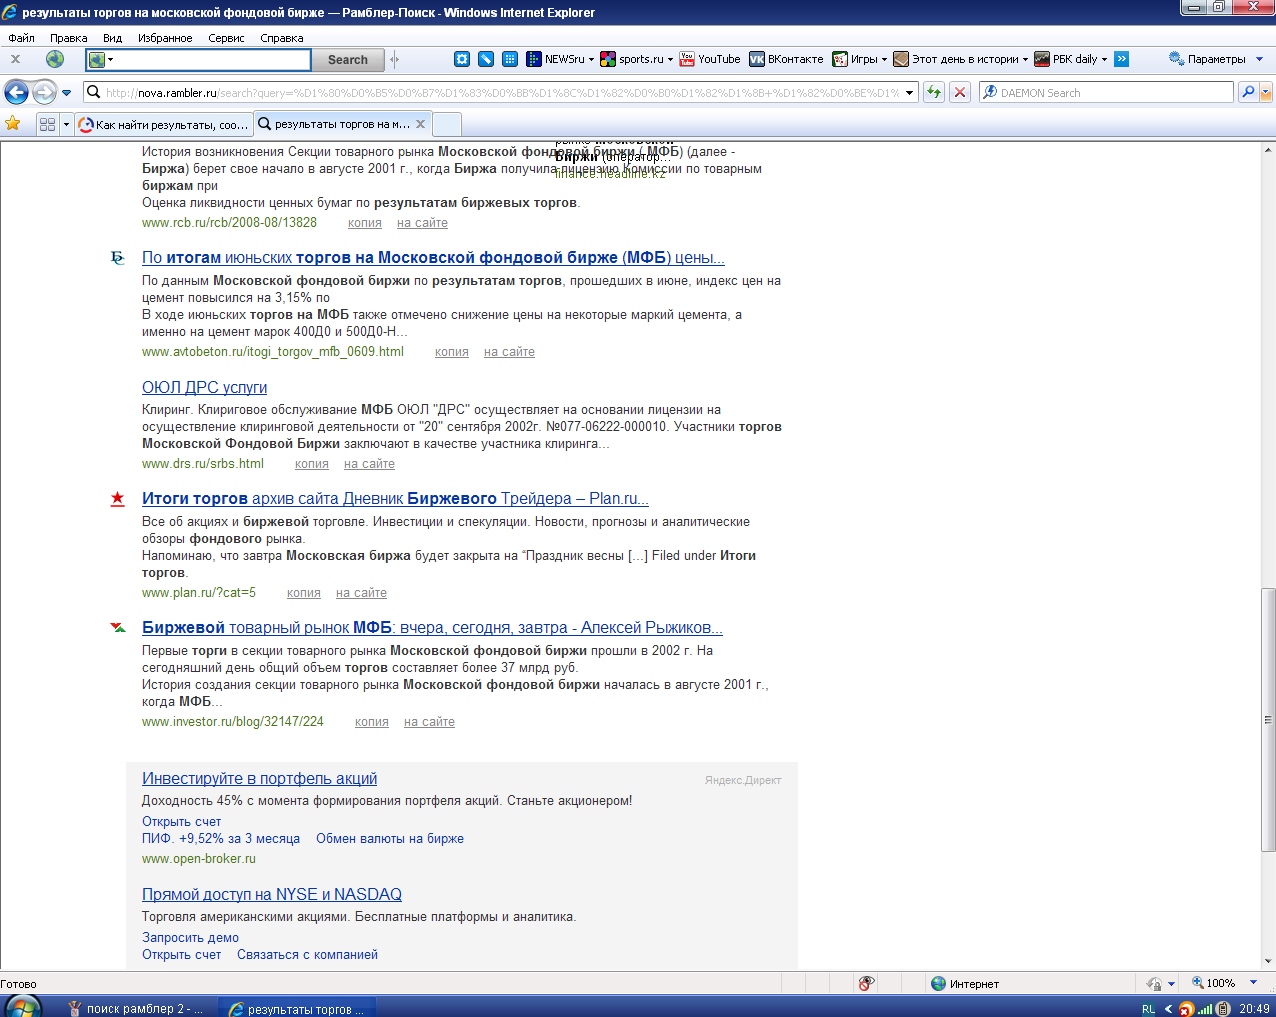Click the blue grid toolbar icon
The width and height of the screenshot is (1276, 1017).
pos(510,59)
